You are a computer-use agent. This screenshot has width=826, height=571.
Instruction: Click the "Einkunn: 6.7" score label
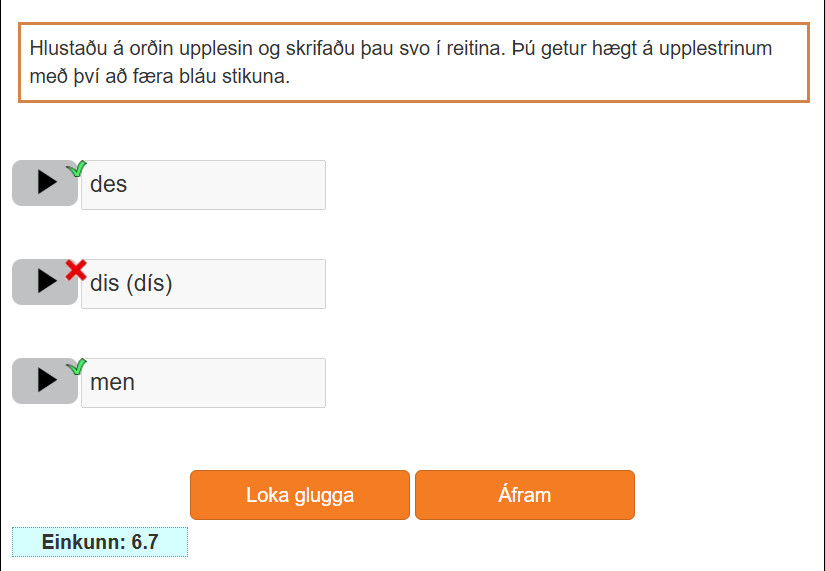click(x=100, y=542)
